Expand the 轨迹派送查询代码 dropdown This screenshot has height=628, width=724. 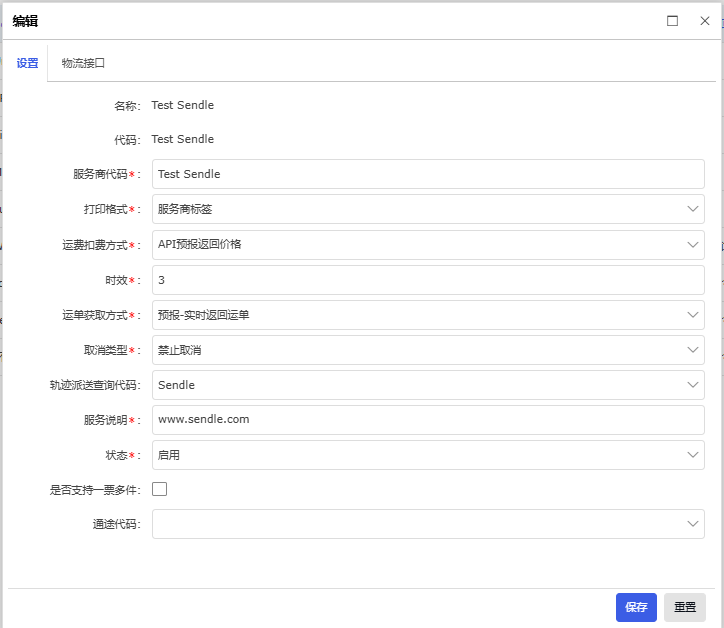click(427, 385)
